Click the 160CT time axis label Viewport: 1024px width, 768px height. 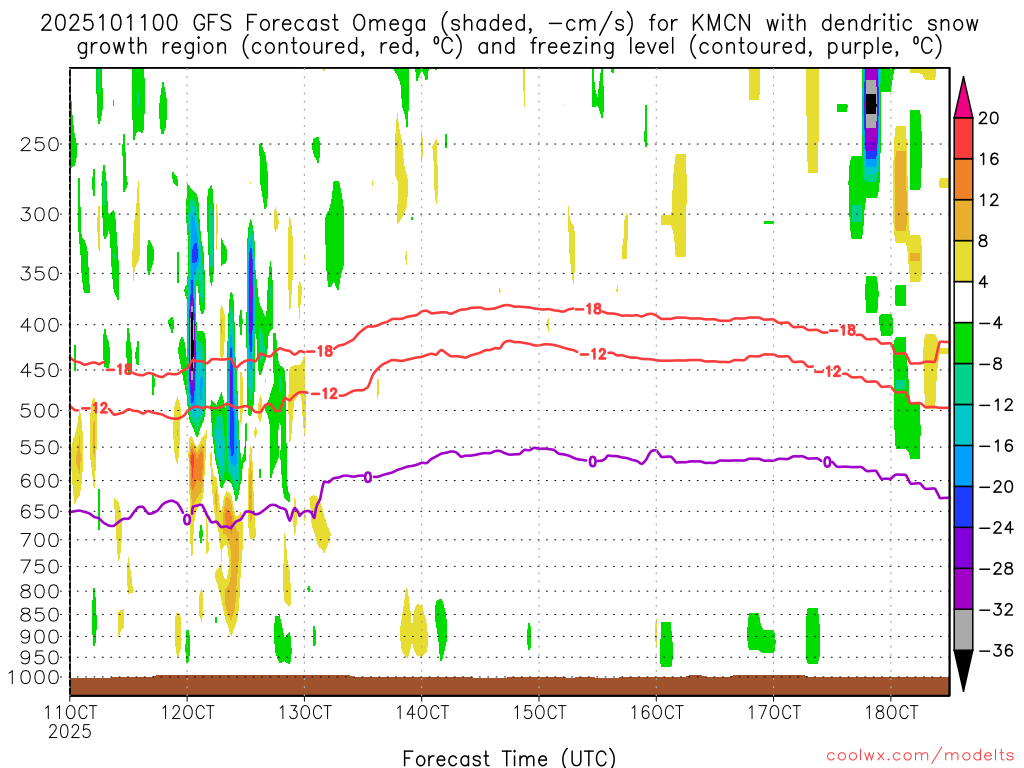(x=656, y=712)
